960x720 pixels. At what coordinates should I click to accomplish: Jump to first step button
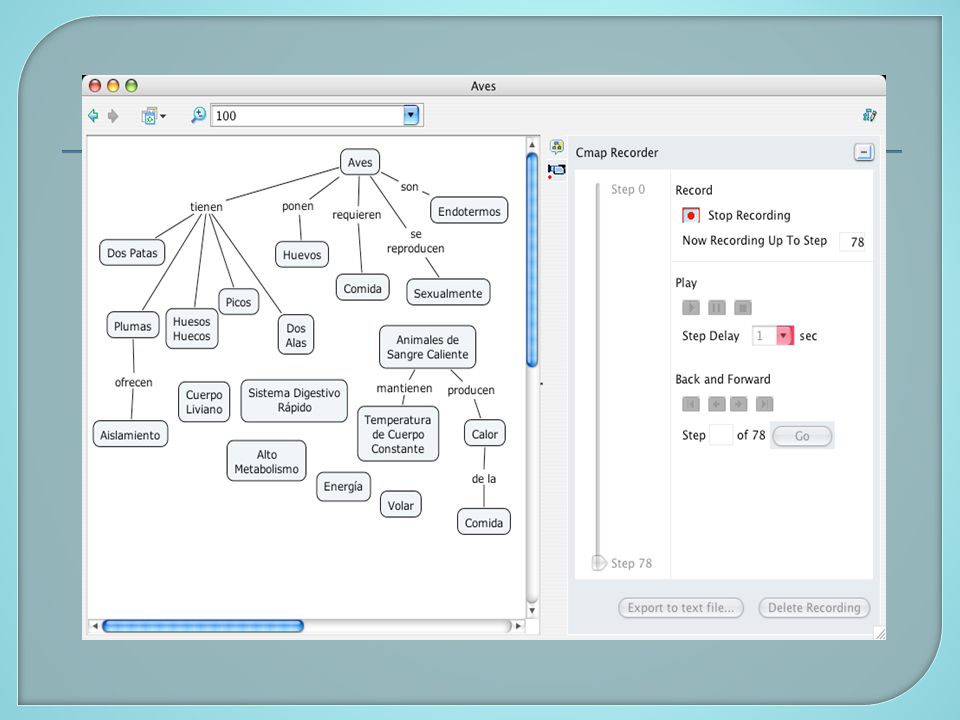pos(691,404)
